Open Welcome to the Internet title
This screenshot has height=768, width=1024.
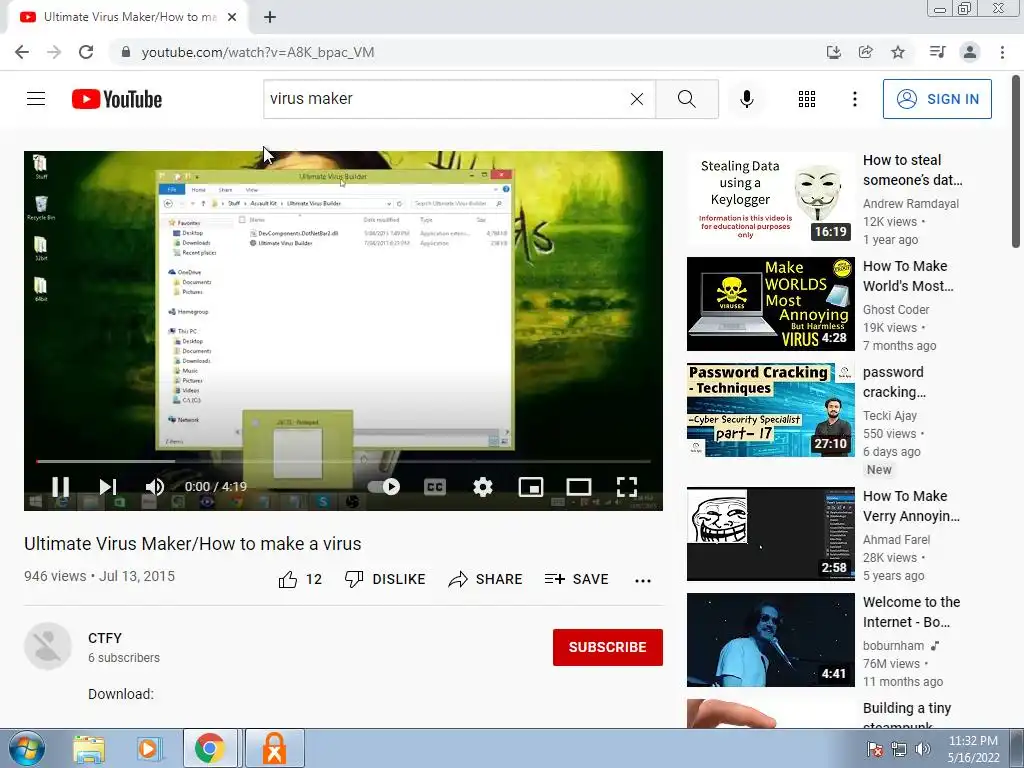912,612
